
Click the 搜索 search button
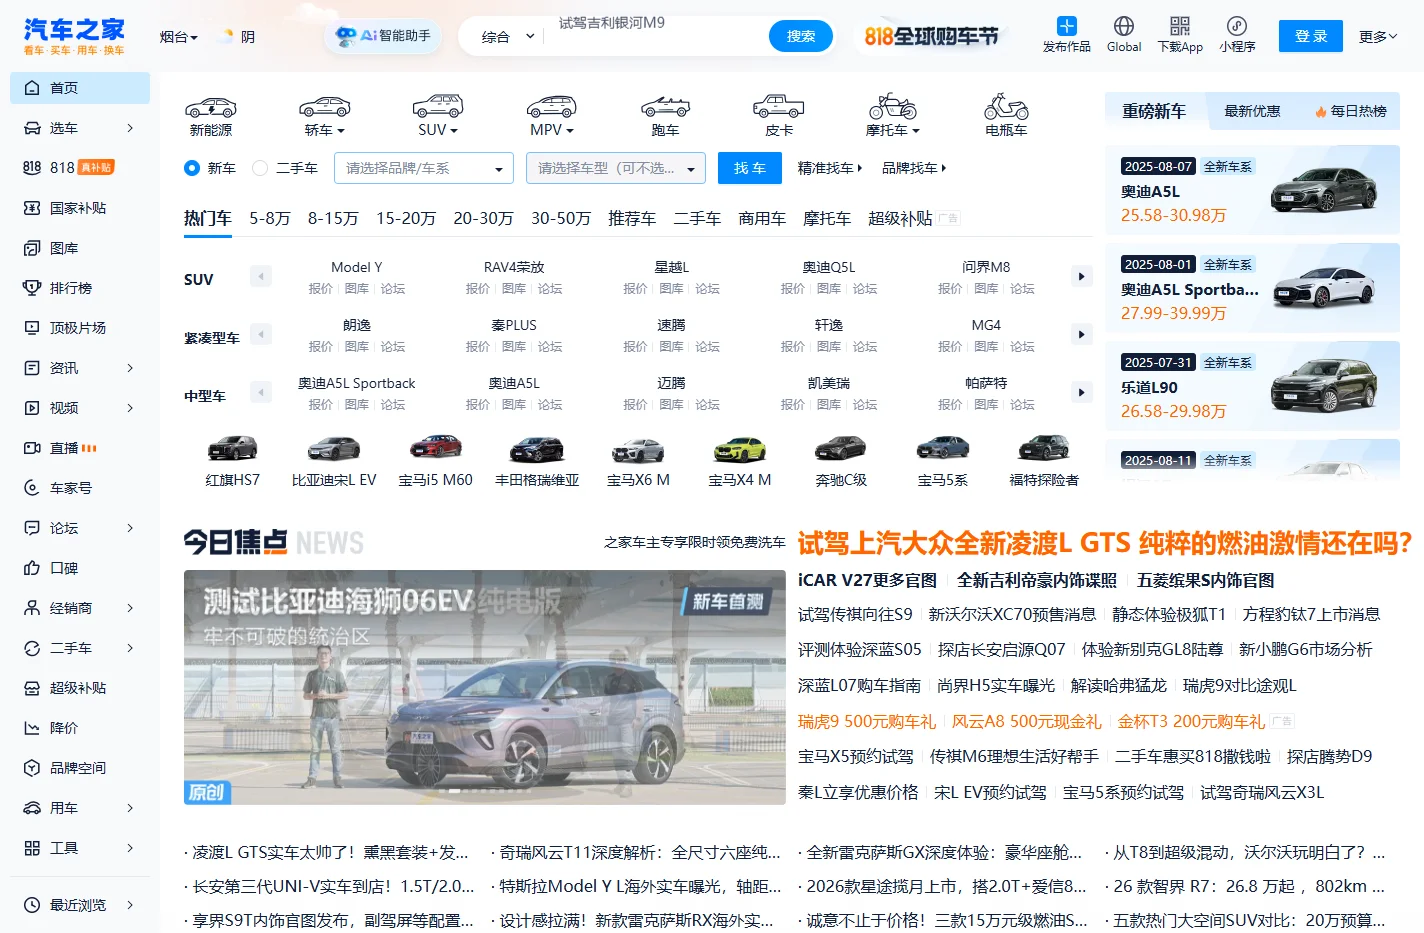coord(801,36)
